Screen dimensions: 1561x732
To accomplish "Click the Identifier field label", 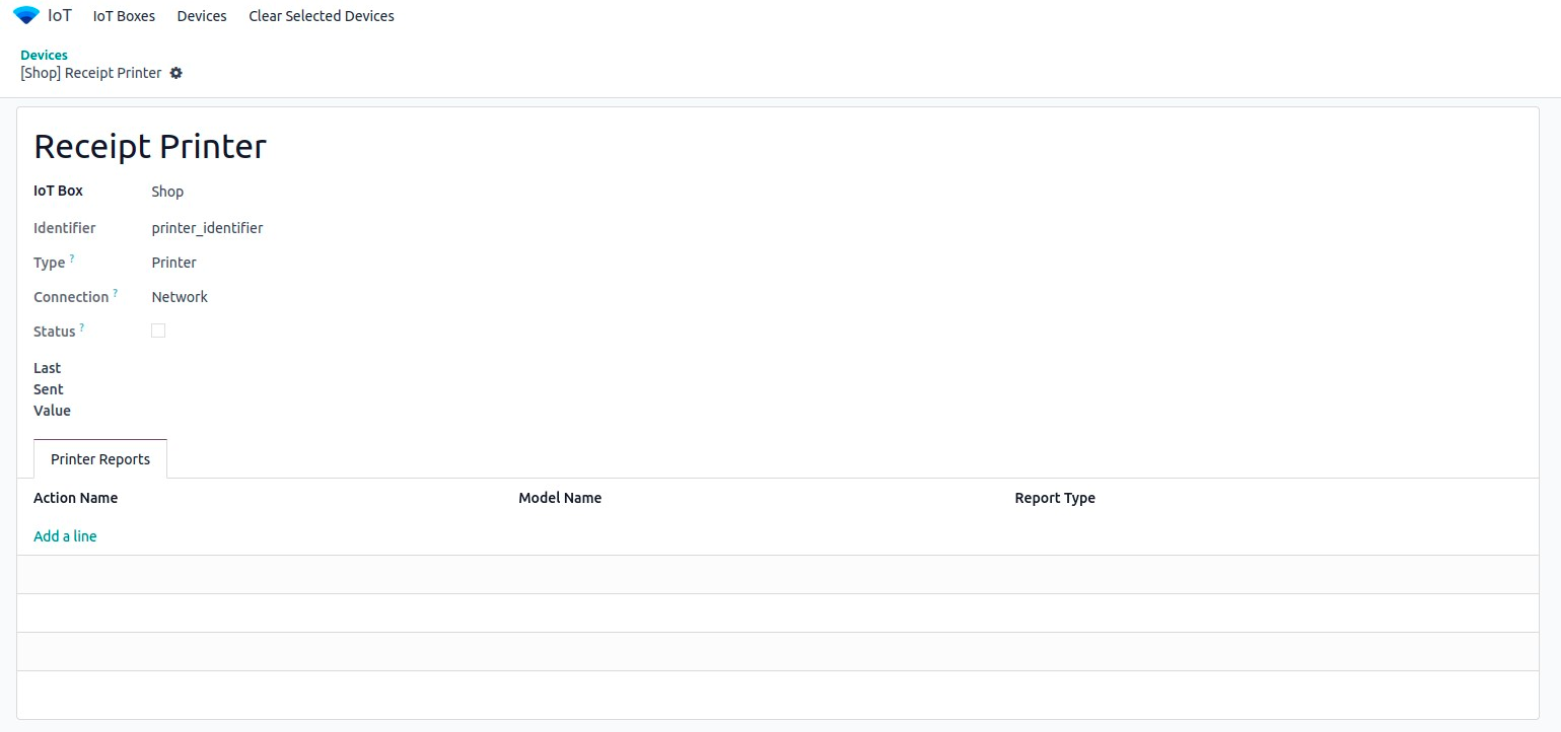I will click(x=65, y=228).
